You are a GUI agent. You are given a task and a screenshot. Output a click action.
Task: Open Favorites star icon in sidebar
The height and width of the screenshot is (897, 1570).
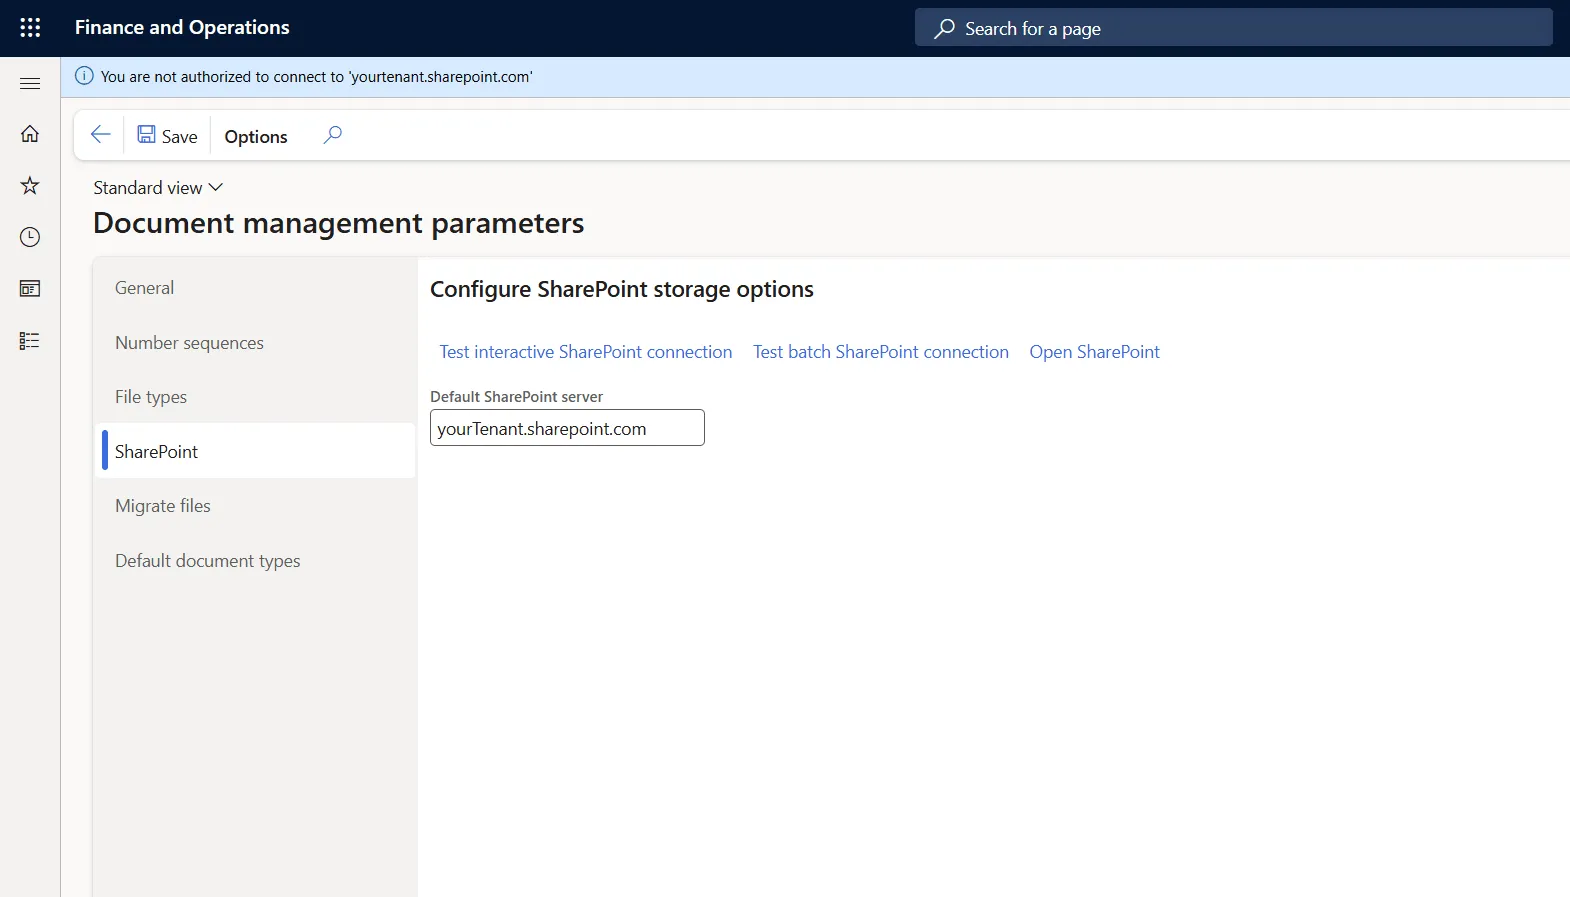[x=30, y=185]
